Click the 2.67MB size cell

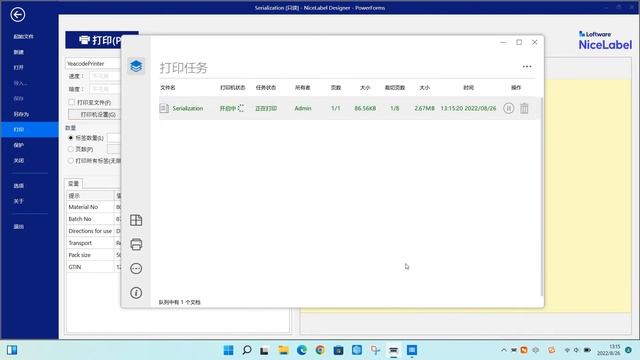pyautogui.click(x=424, y=108)
